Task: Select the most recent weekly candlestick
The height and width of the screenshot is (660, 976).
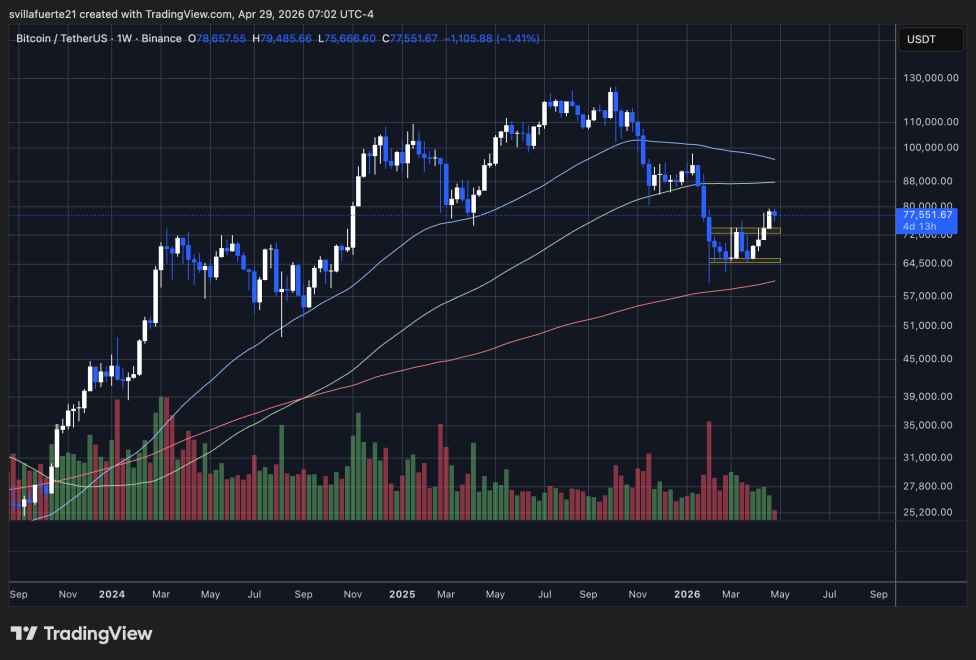Action: click(x=775, y=214)
